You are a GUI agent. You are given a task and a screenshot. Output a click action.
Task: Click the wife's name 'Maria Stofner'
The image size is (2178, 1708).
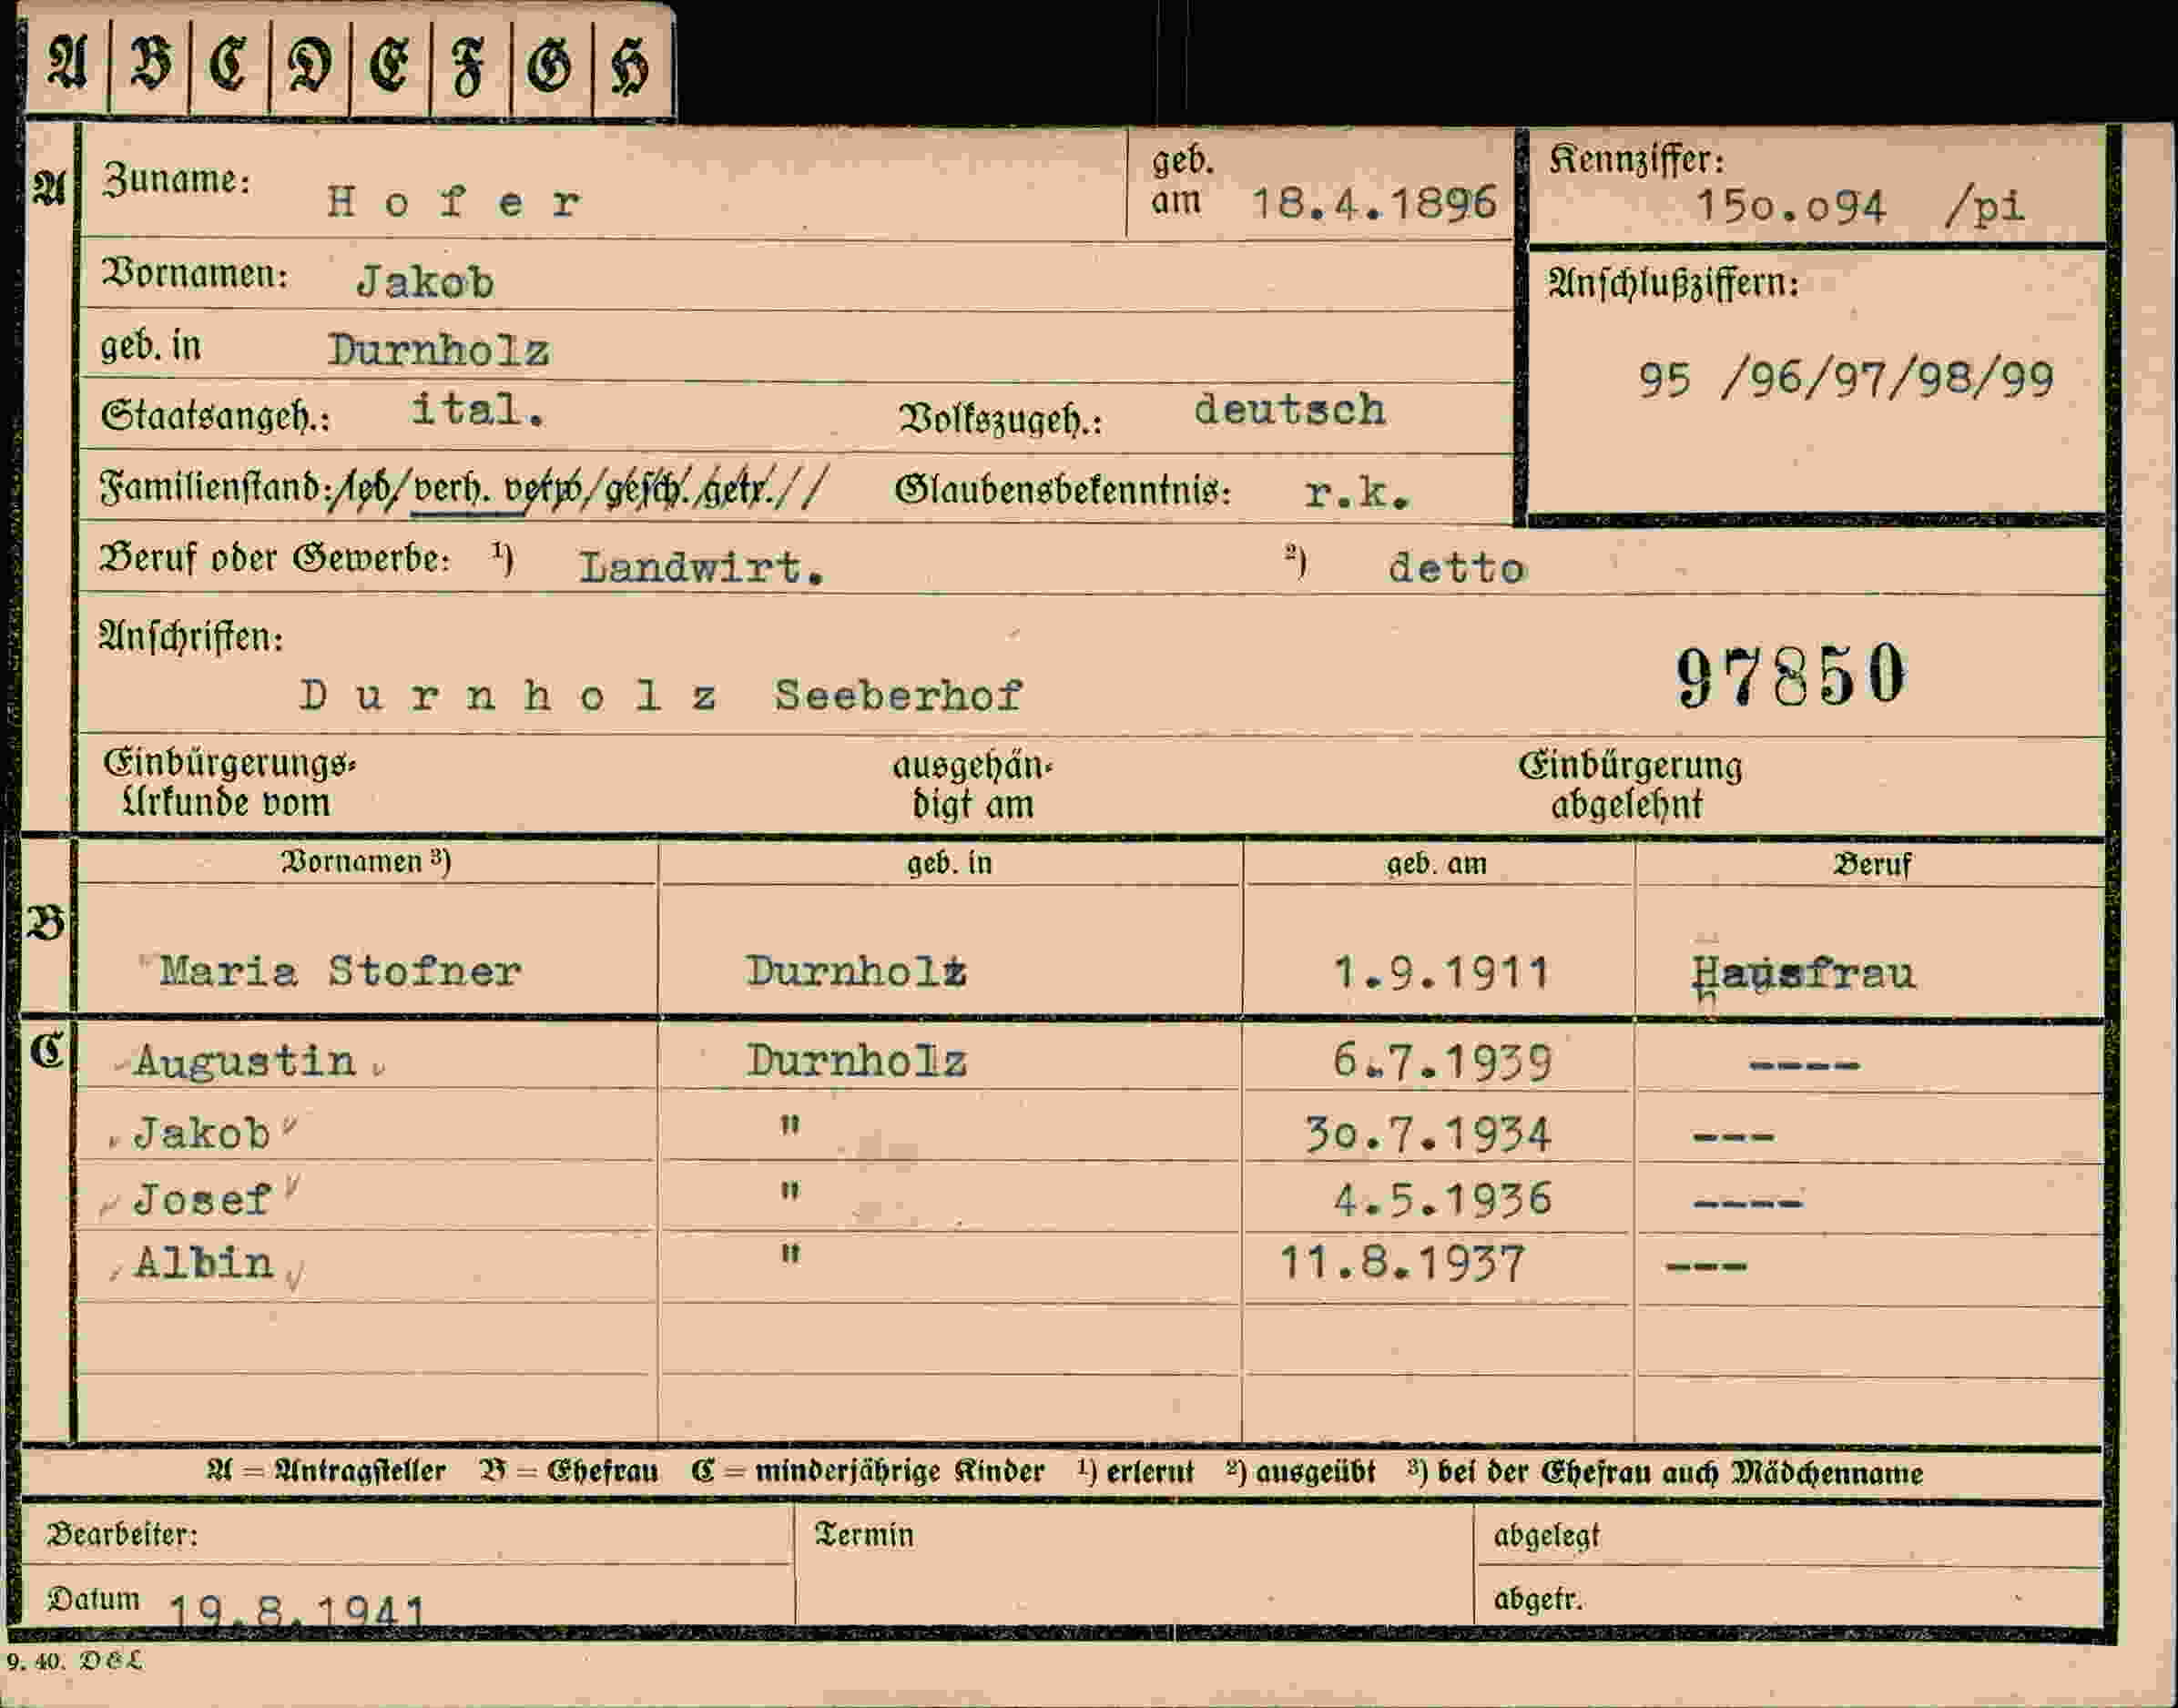(340, 971)
